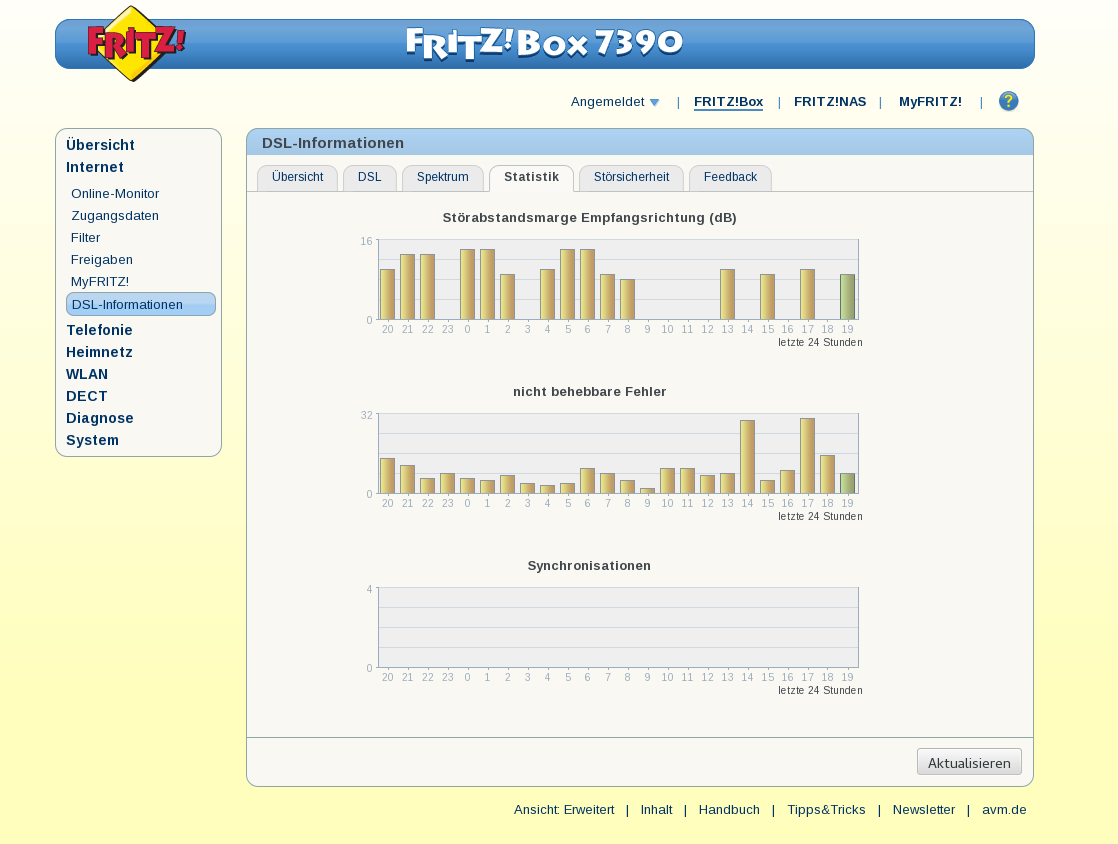Expand the Heimnetz sidebar section
1118x844 pixels.
[x=99, y=352]
